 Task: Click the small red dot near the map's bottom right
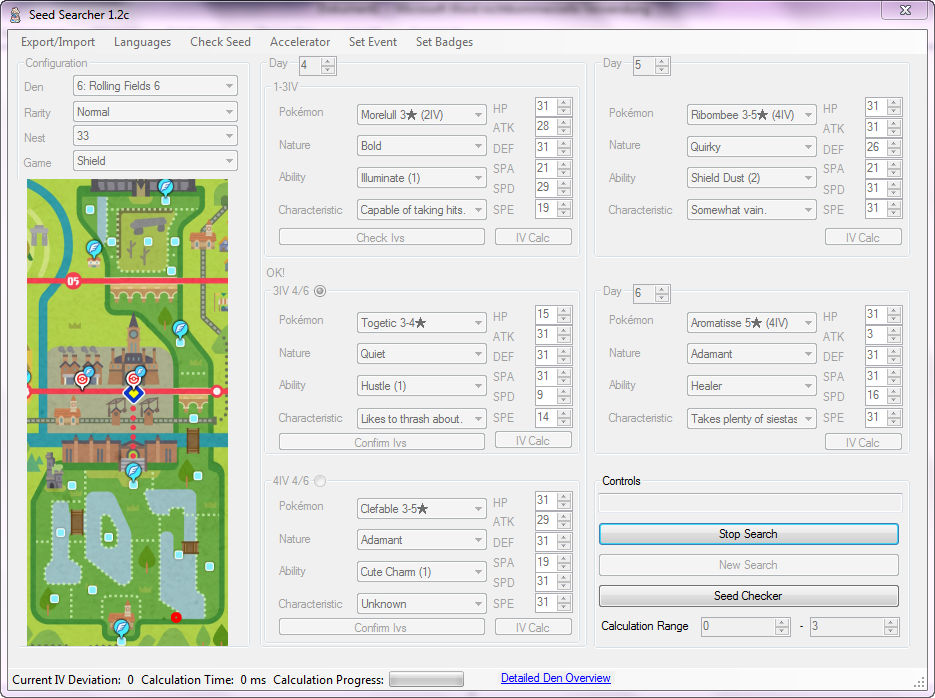click(x=175, y=617)
